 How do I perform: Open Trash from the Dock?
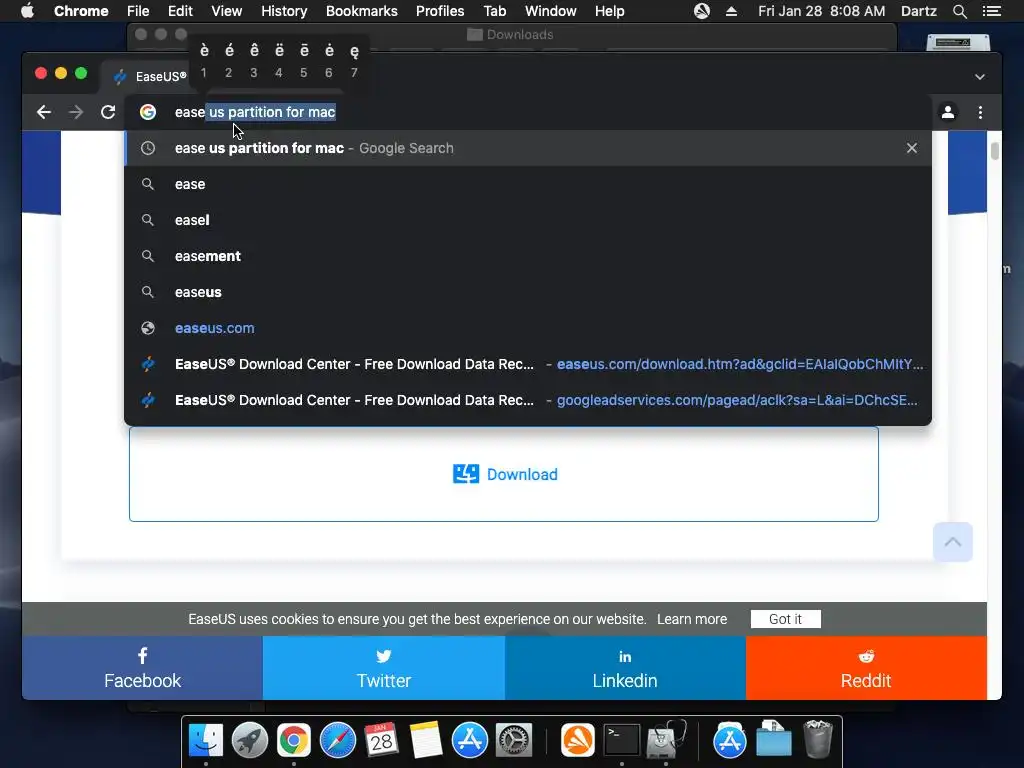point(818,741)
